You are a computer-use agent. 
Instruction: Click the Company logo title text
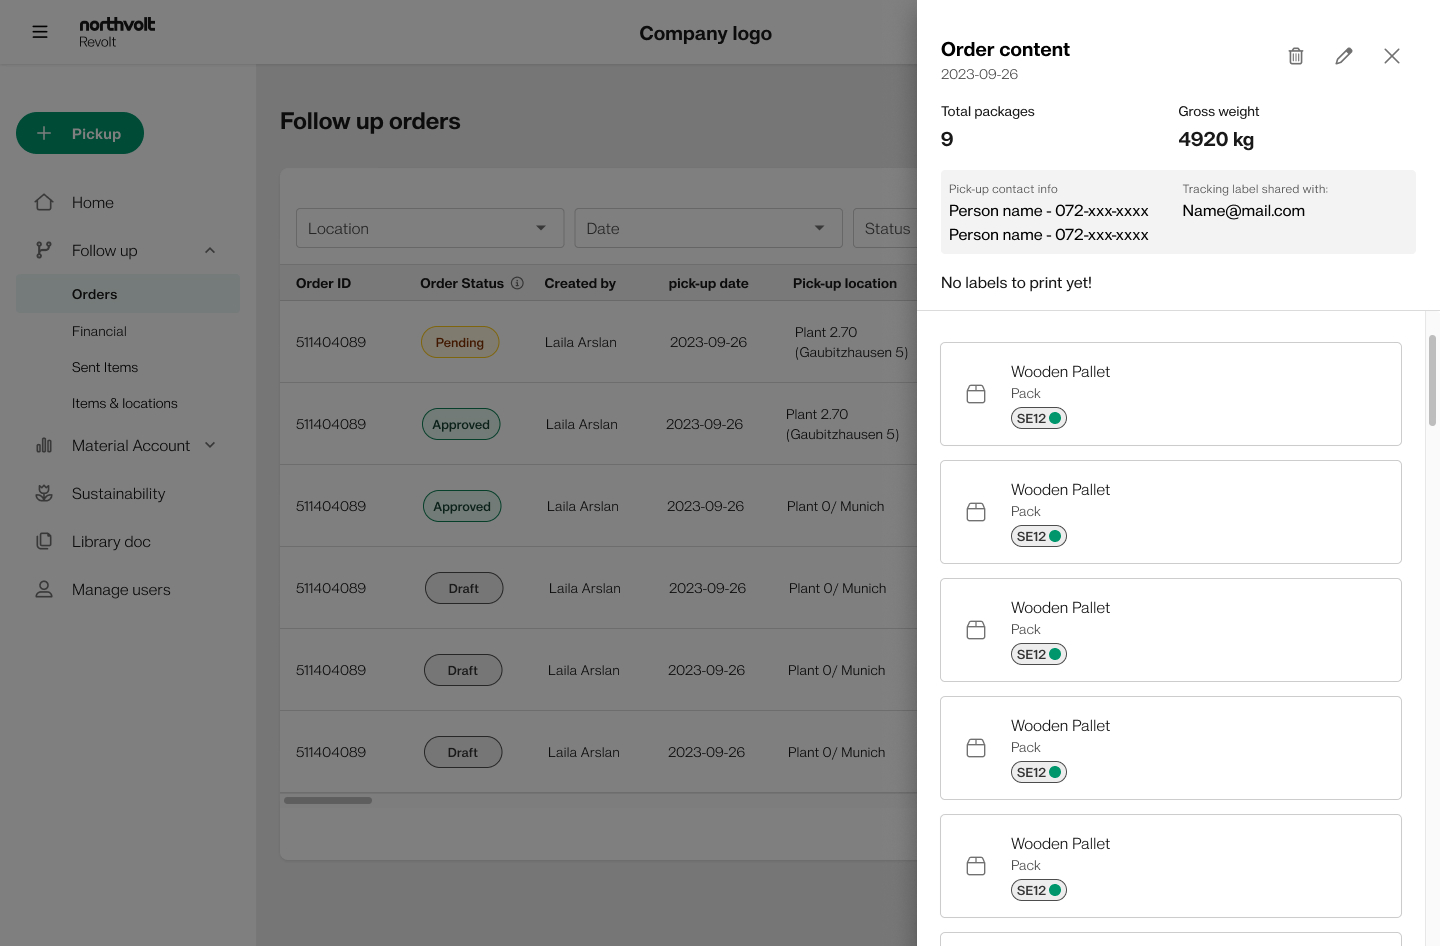(x=706, y=33)
